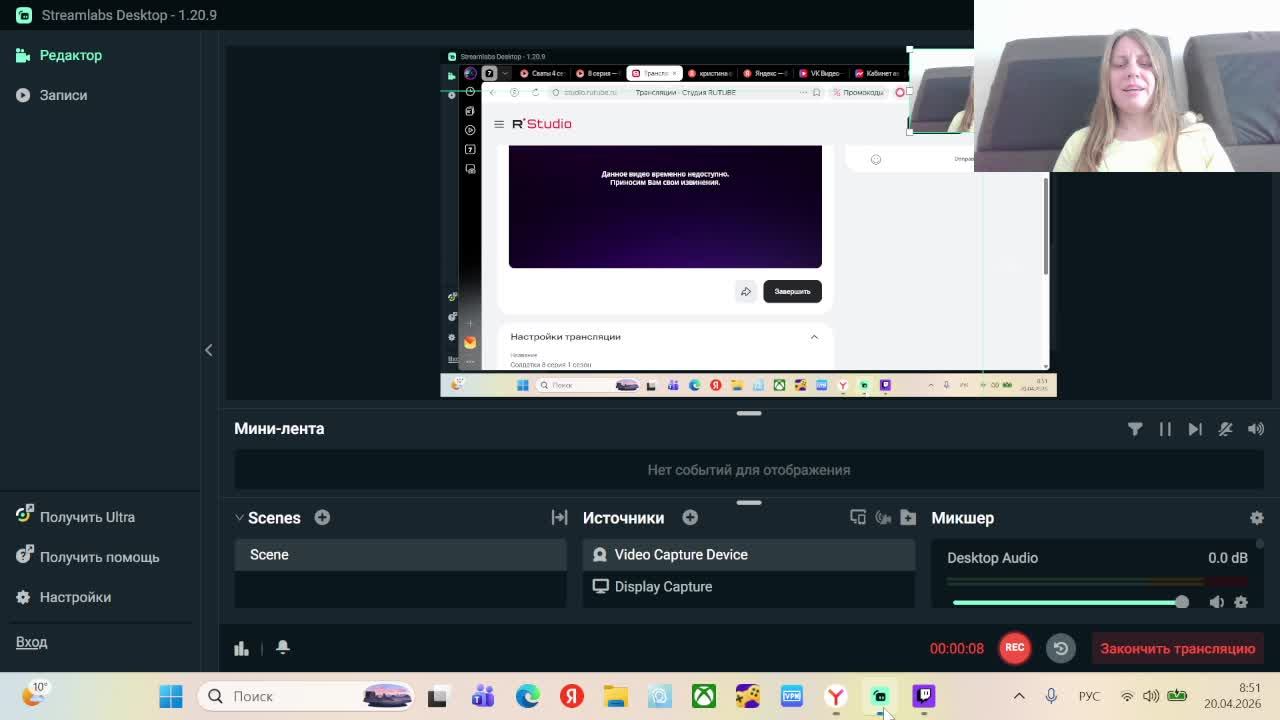
Task: Click the taskbar Поиск search field
Action: pos(306,696)
